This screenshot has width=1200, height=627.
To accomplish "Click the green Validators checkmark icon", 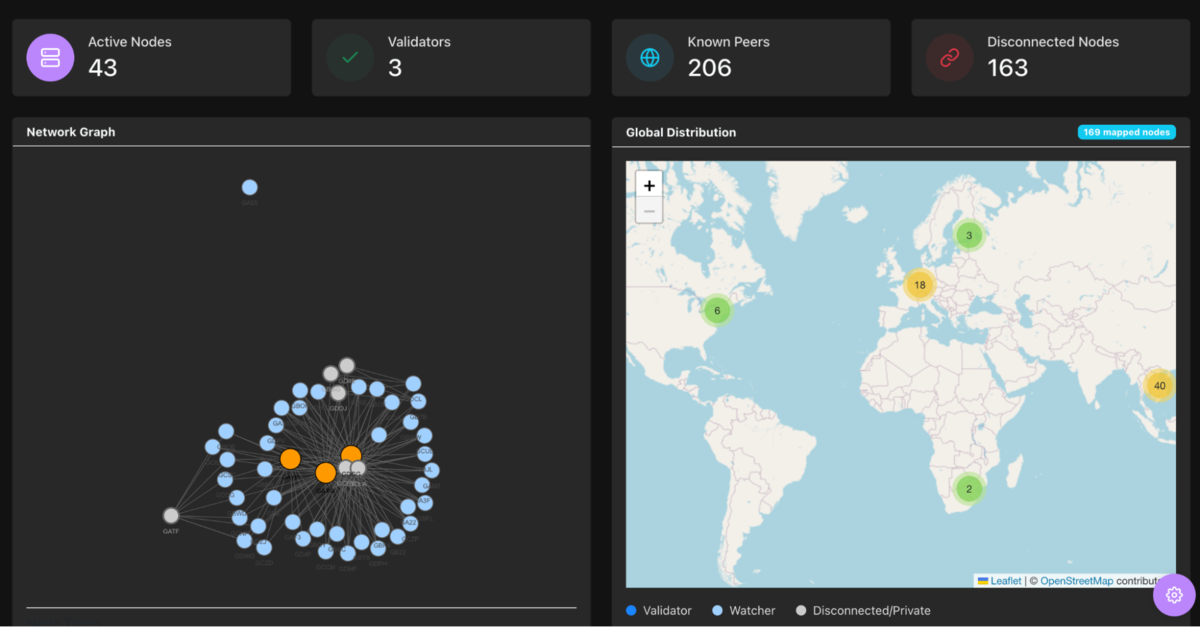I will pyautogui.click(x=350, y=57).
